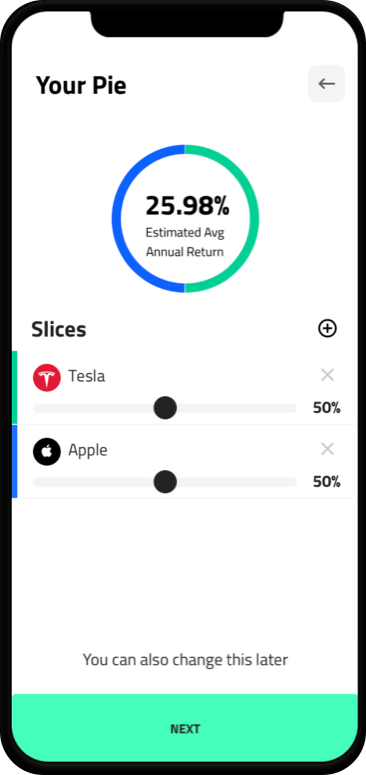This screenshot has width=366, height=775.
Task: Click Tesla's 50% allocation value
Action: pyautogui.click(x=326, y=408)
